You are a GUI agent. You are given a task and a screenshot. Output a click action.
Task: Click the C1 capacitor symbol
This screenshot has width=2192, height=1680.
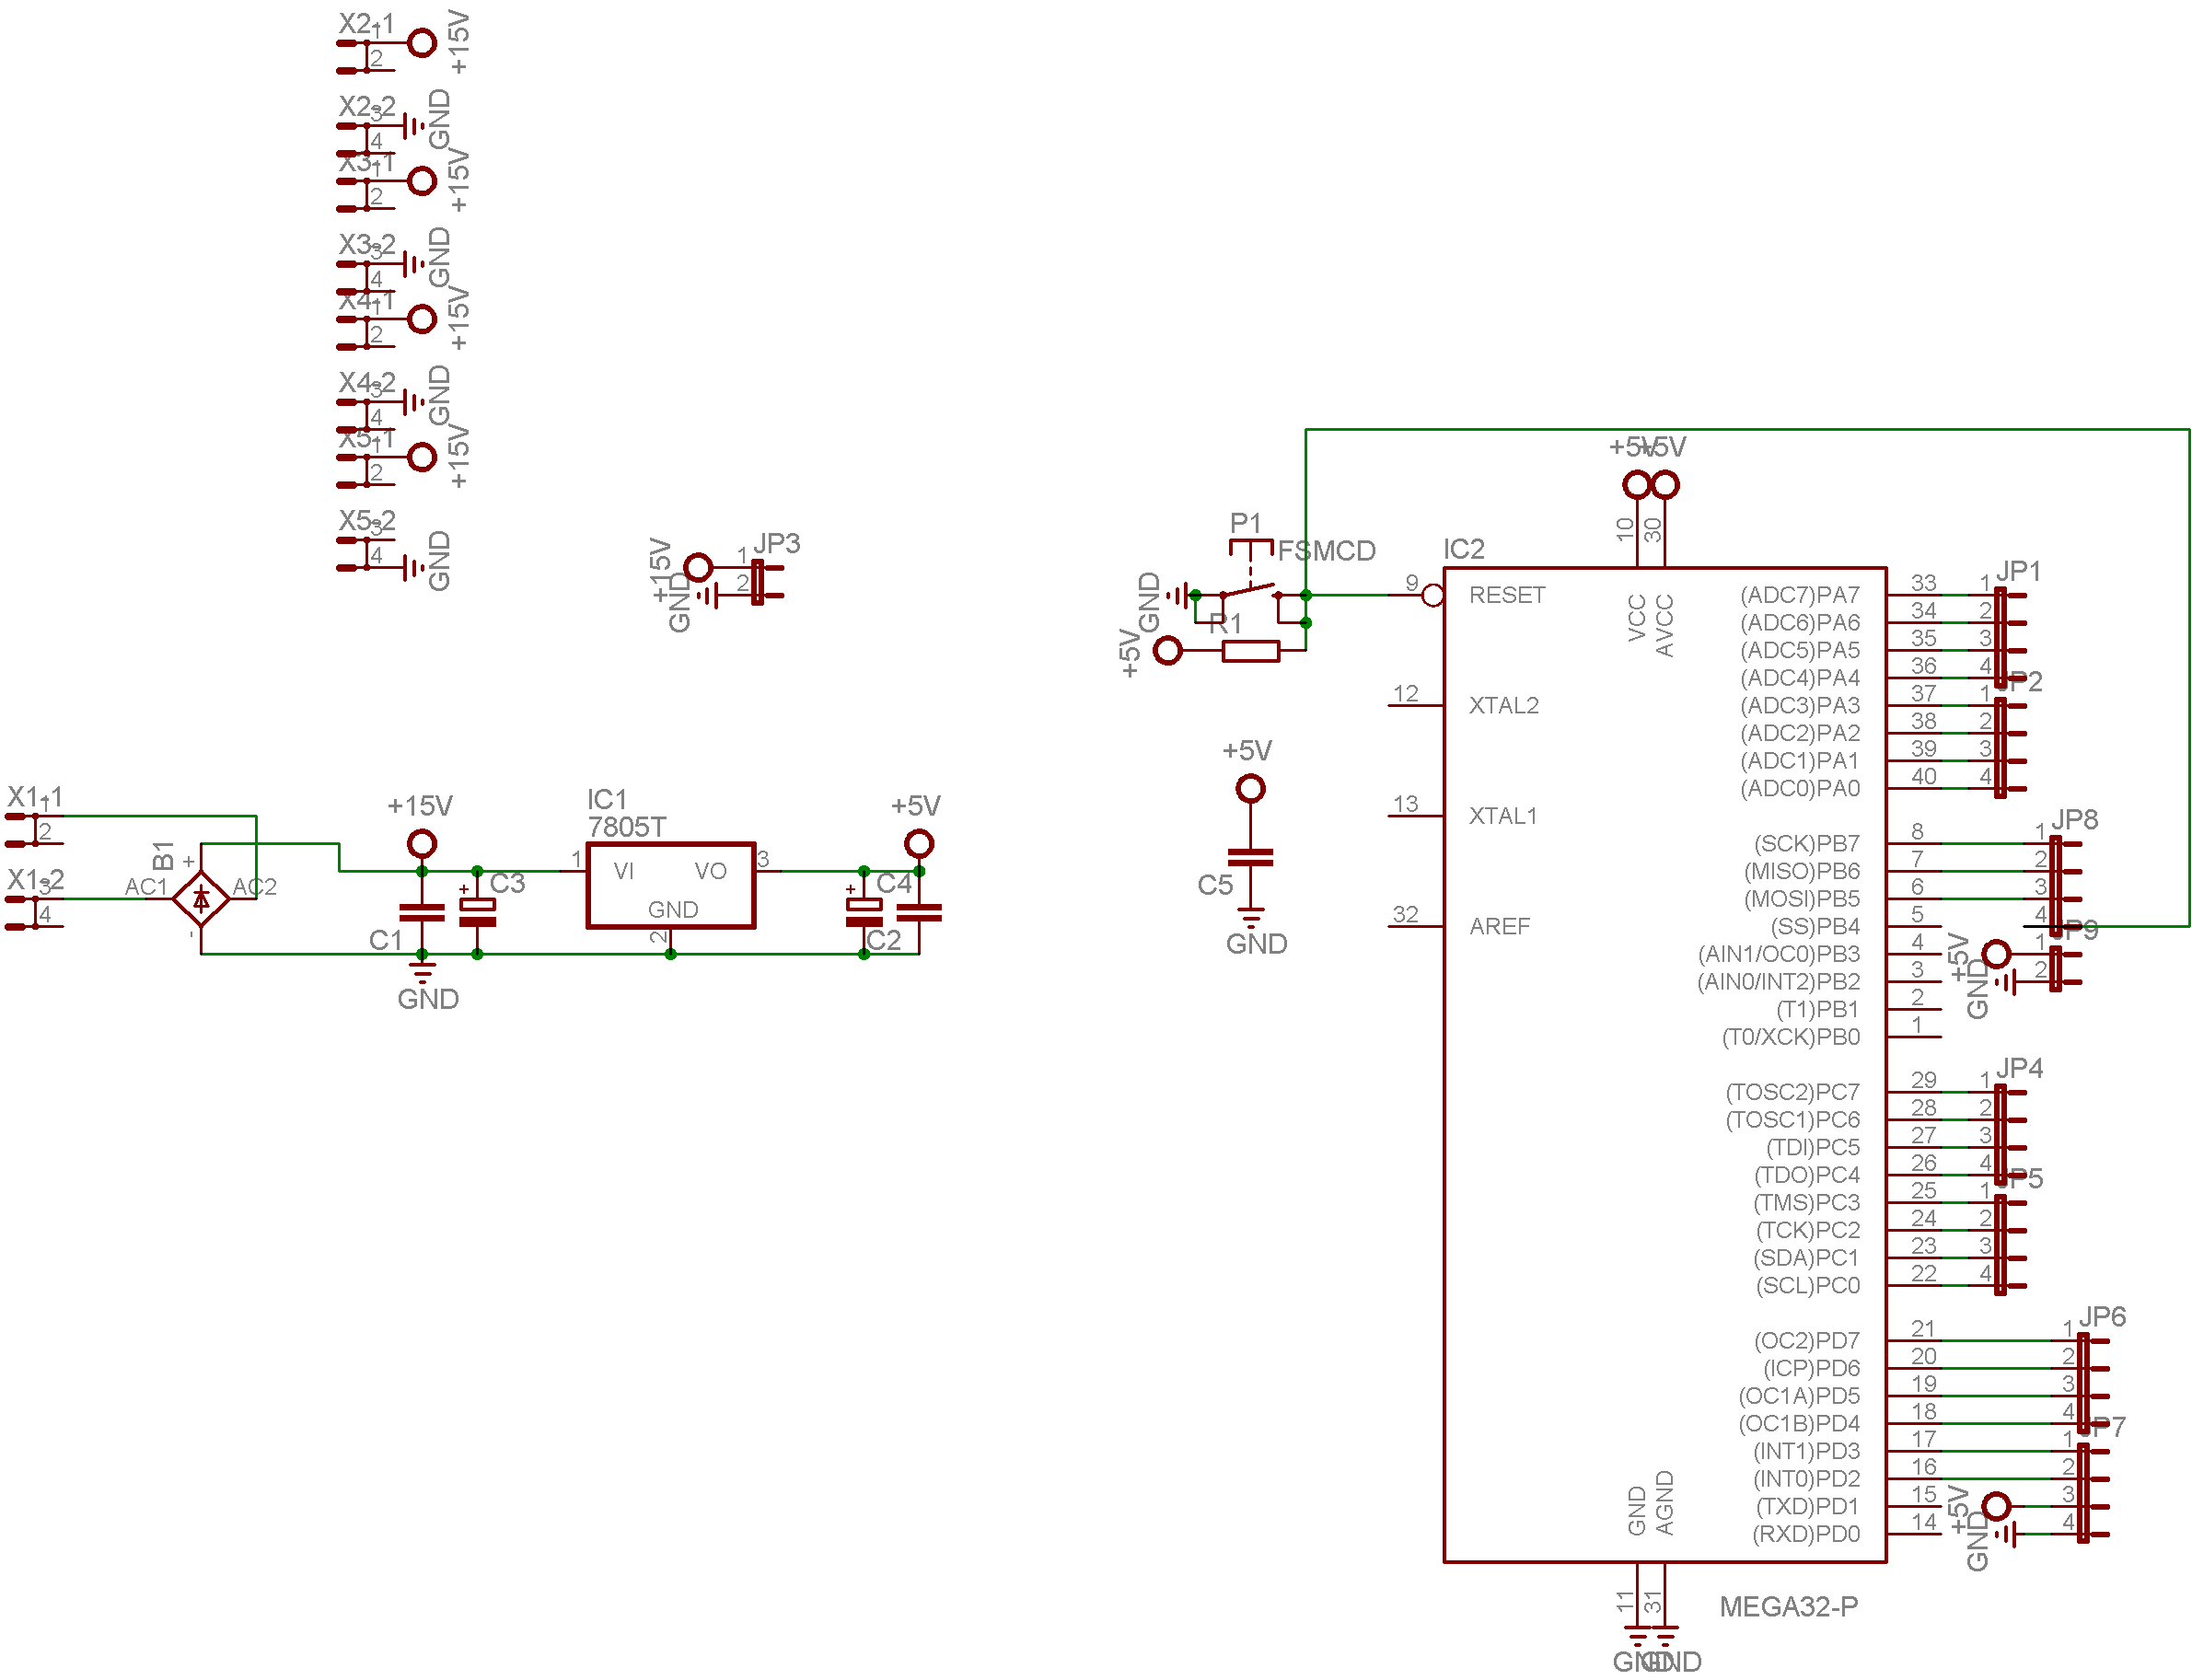tap(421, 912)
